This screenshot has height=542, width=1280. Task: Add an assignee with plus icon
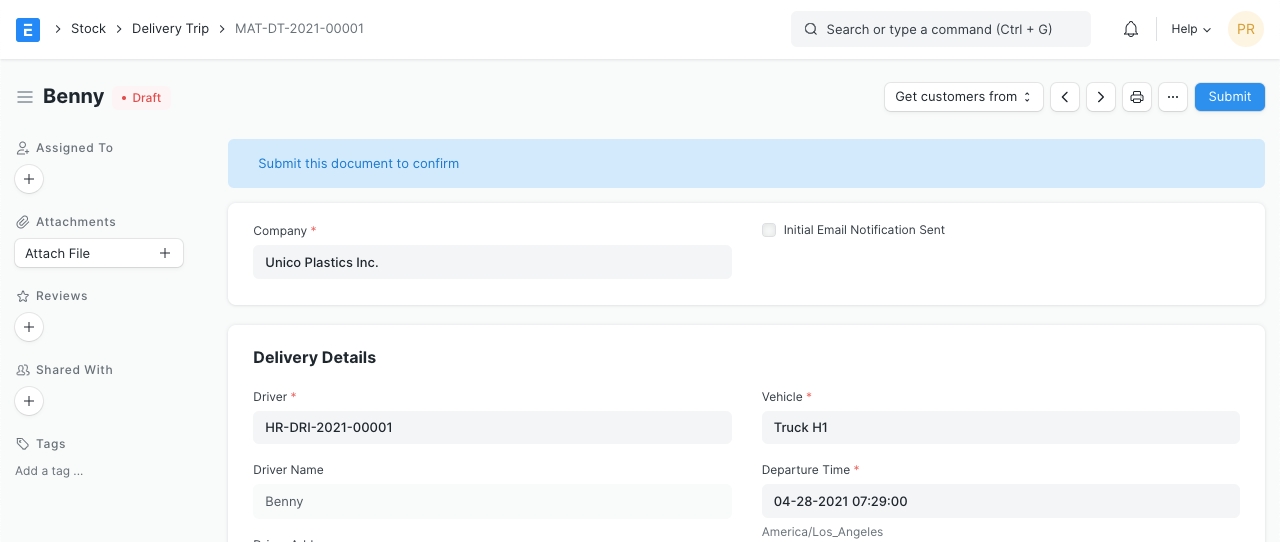[x=29, y=179]
